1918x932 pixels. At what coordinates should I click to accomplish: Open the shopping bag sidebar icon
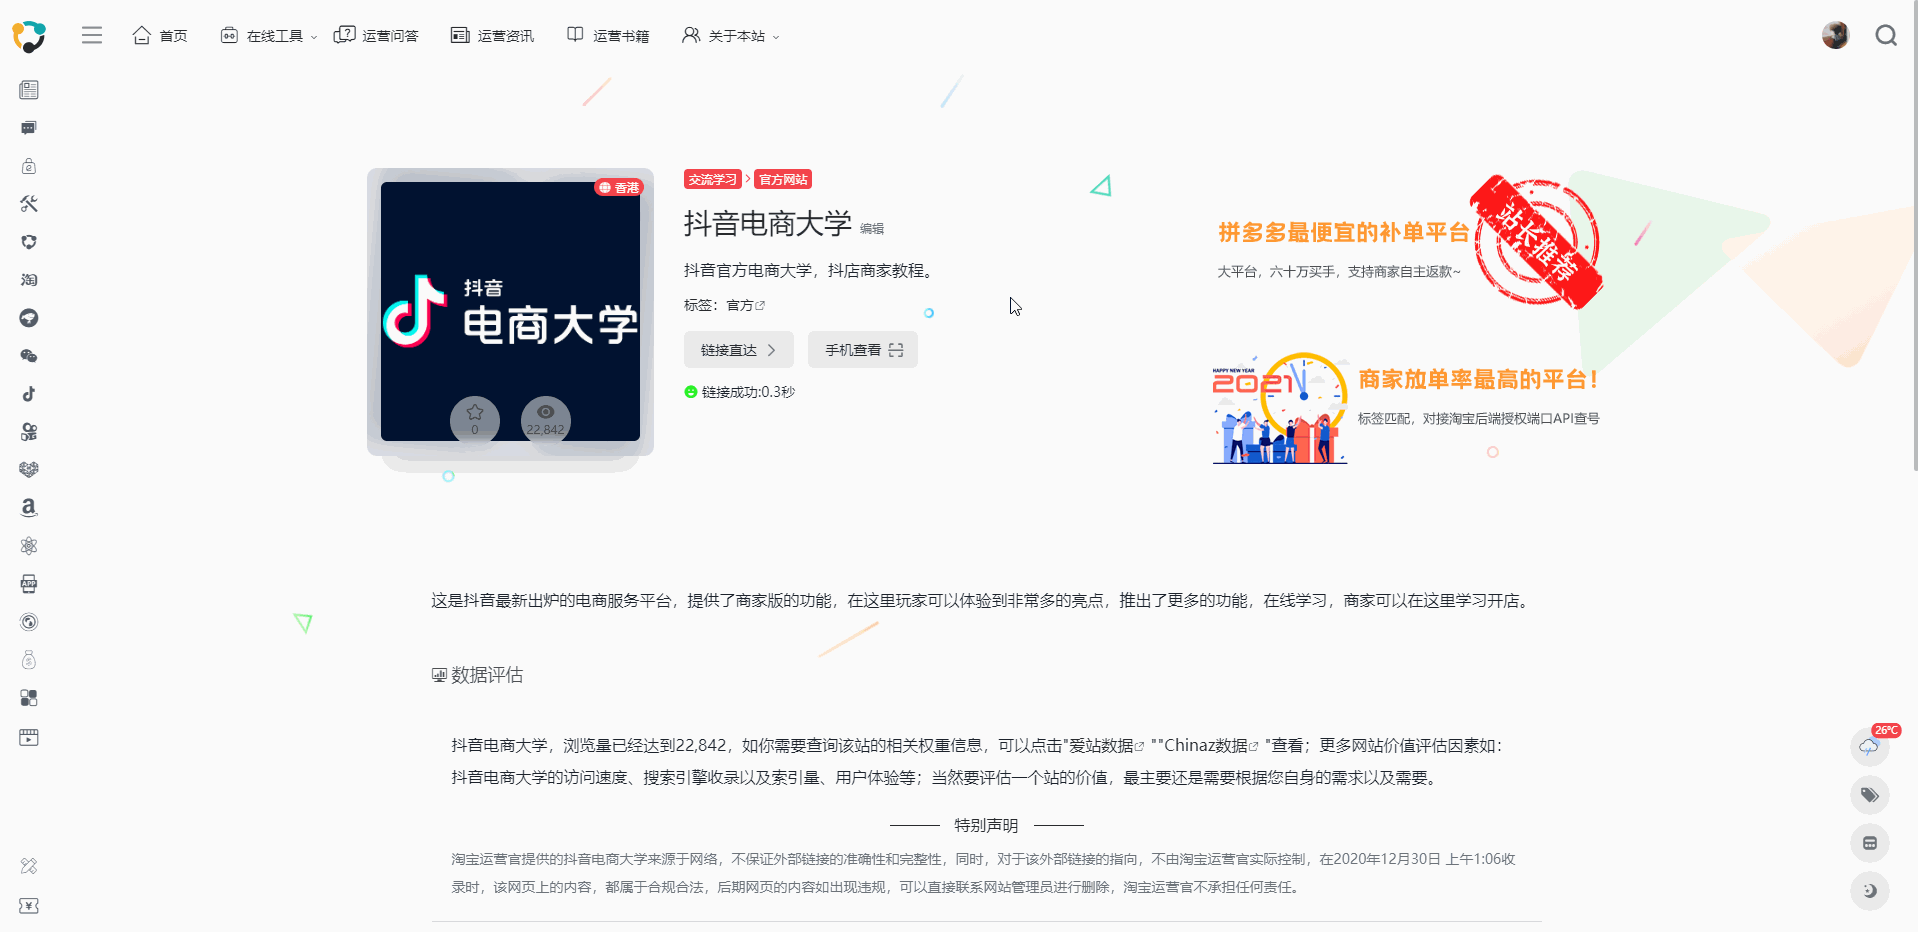[29, 166]
